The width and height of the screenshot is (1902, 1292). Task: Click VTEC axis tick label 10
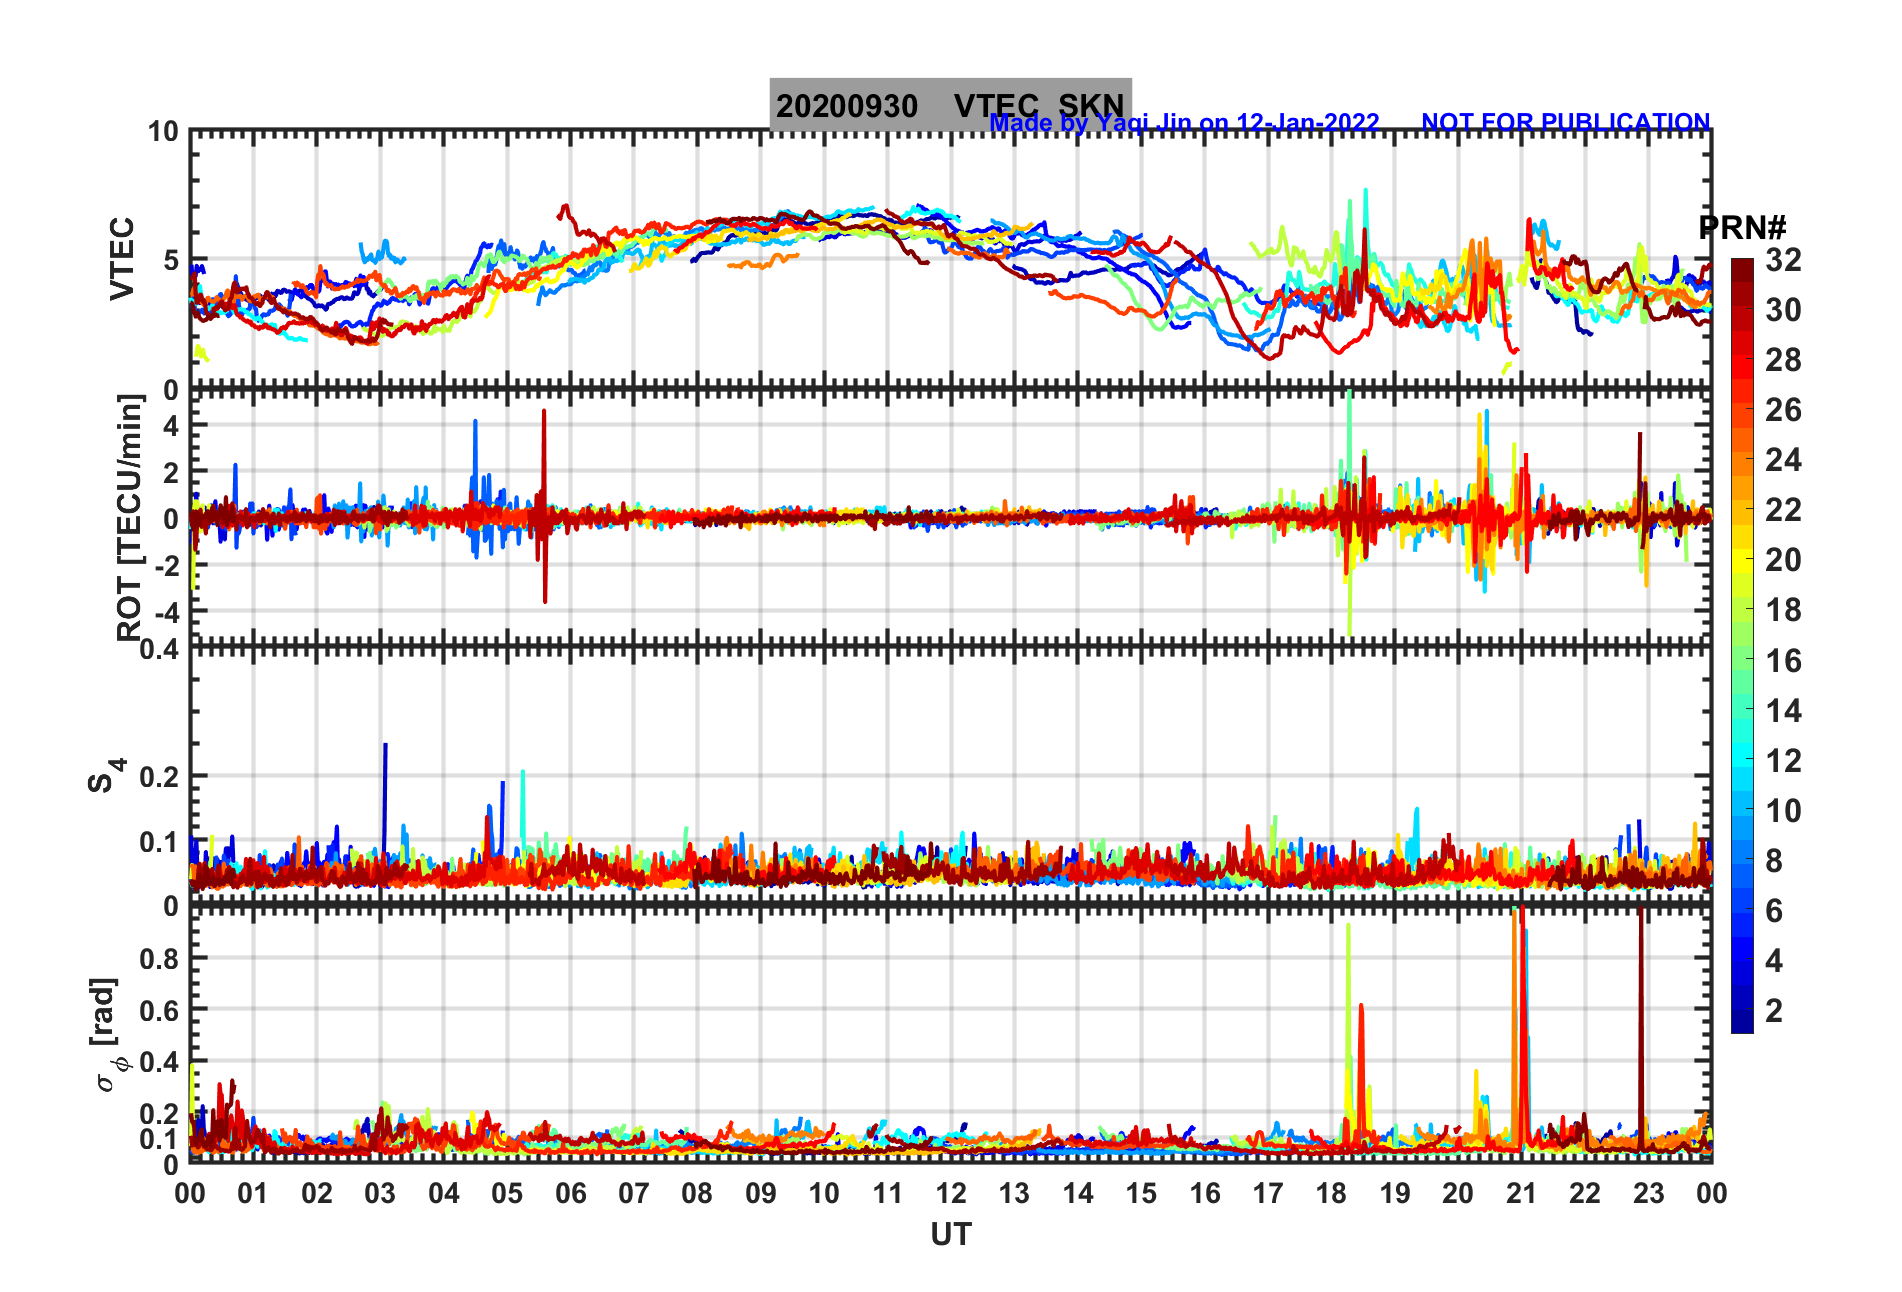(x=163, y=132)
